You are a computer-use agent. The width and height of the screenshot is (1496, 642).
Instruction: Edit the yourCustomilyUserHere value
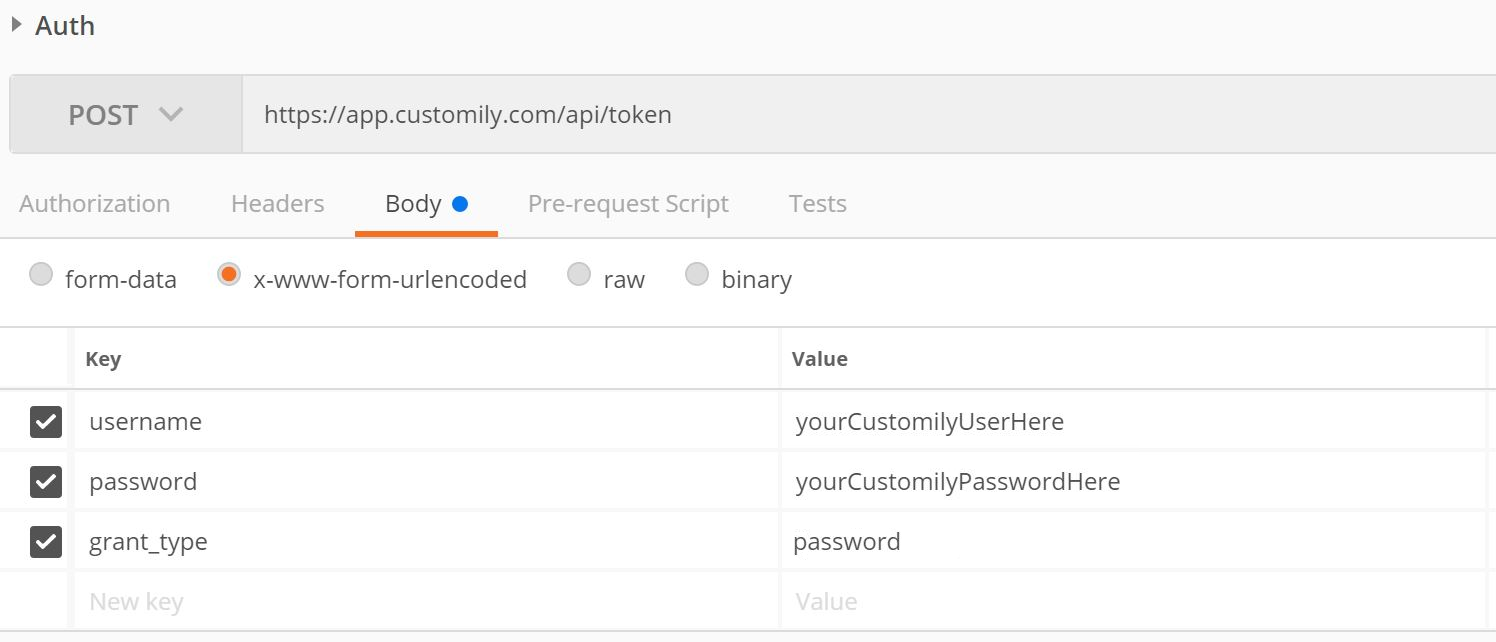pyautogui.click(x=930, y=421)
